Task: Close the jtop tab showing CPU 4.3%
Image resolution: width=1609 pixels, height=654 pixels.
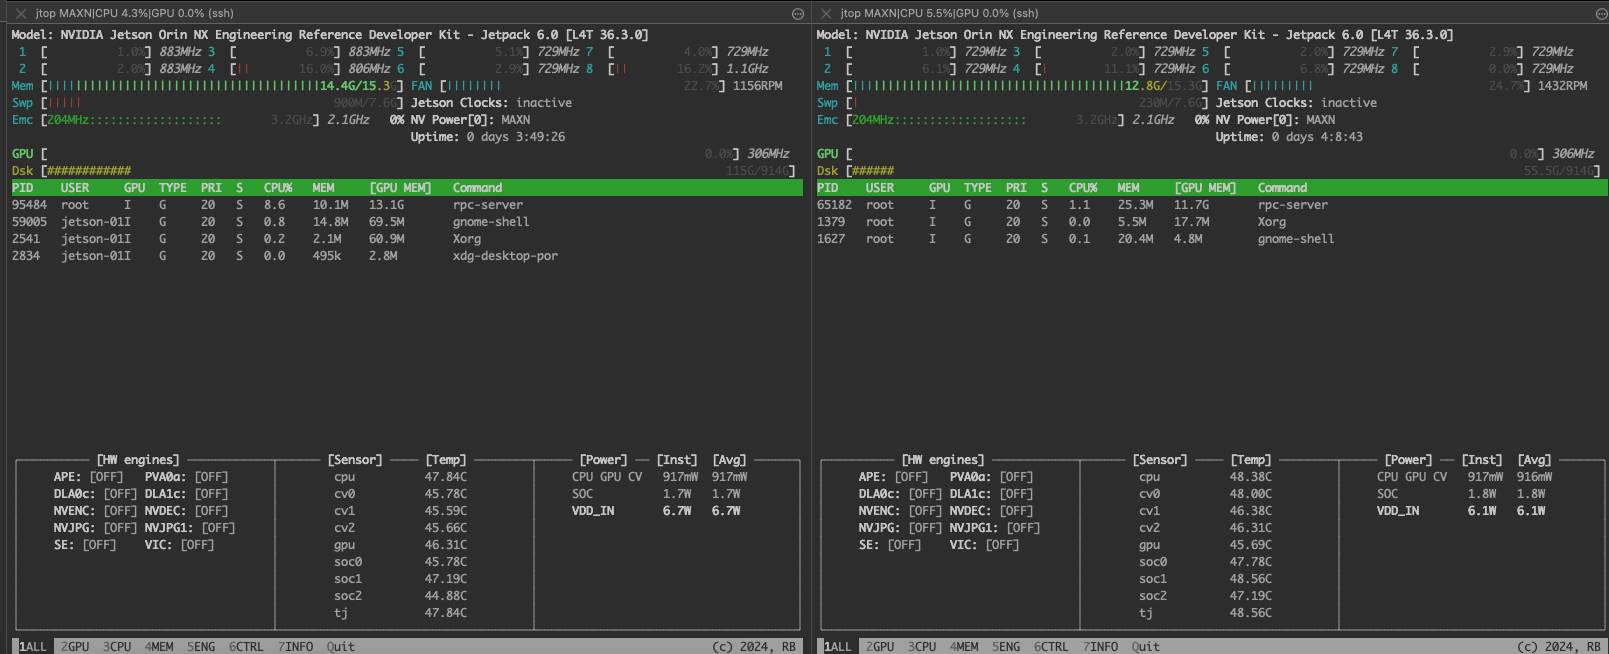Action: click(x=20, y=13)
